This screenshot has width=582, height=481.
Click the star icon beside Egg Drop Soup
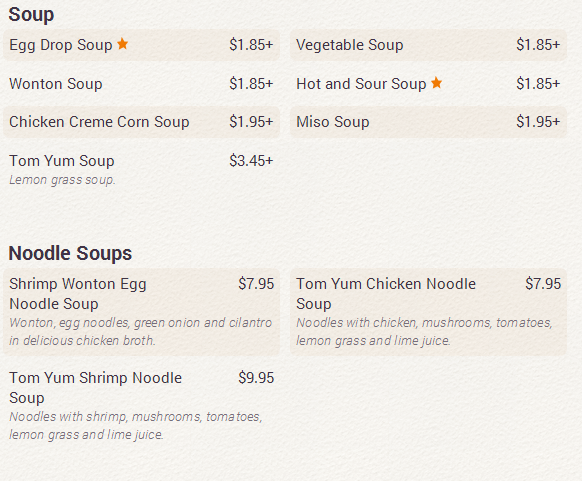point(122,44)
